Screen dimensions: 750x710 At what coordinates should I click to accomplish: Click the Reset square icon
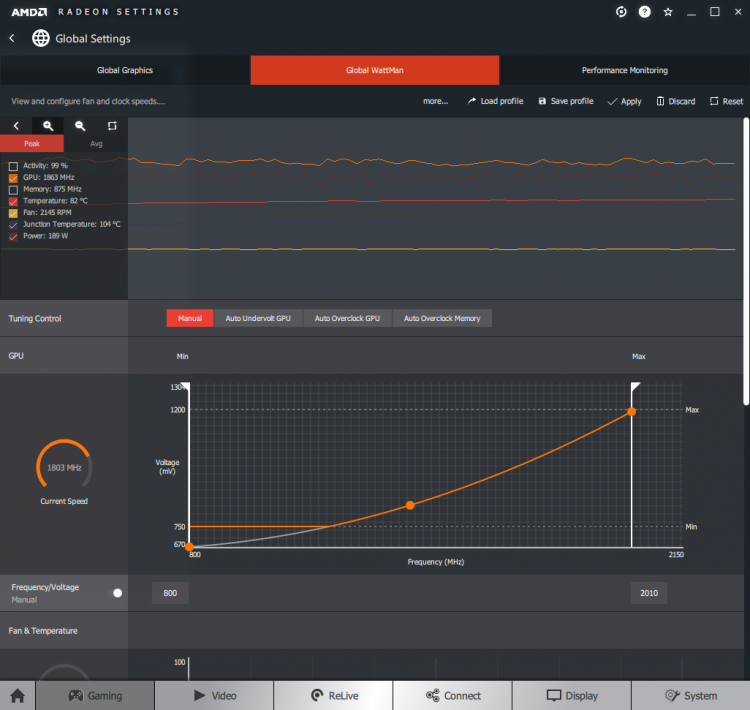point(714,101)
